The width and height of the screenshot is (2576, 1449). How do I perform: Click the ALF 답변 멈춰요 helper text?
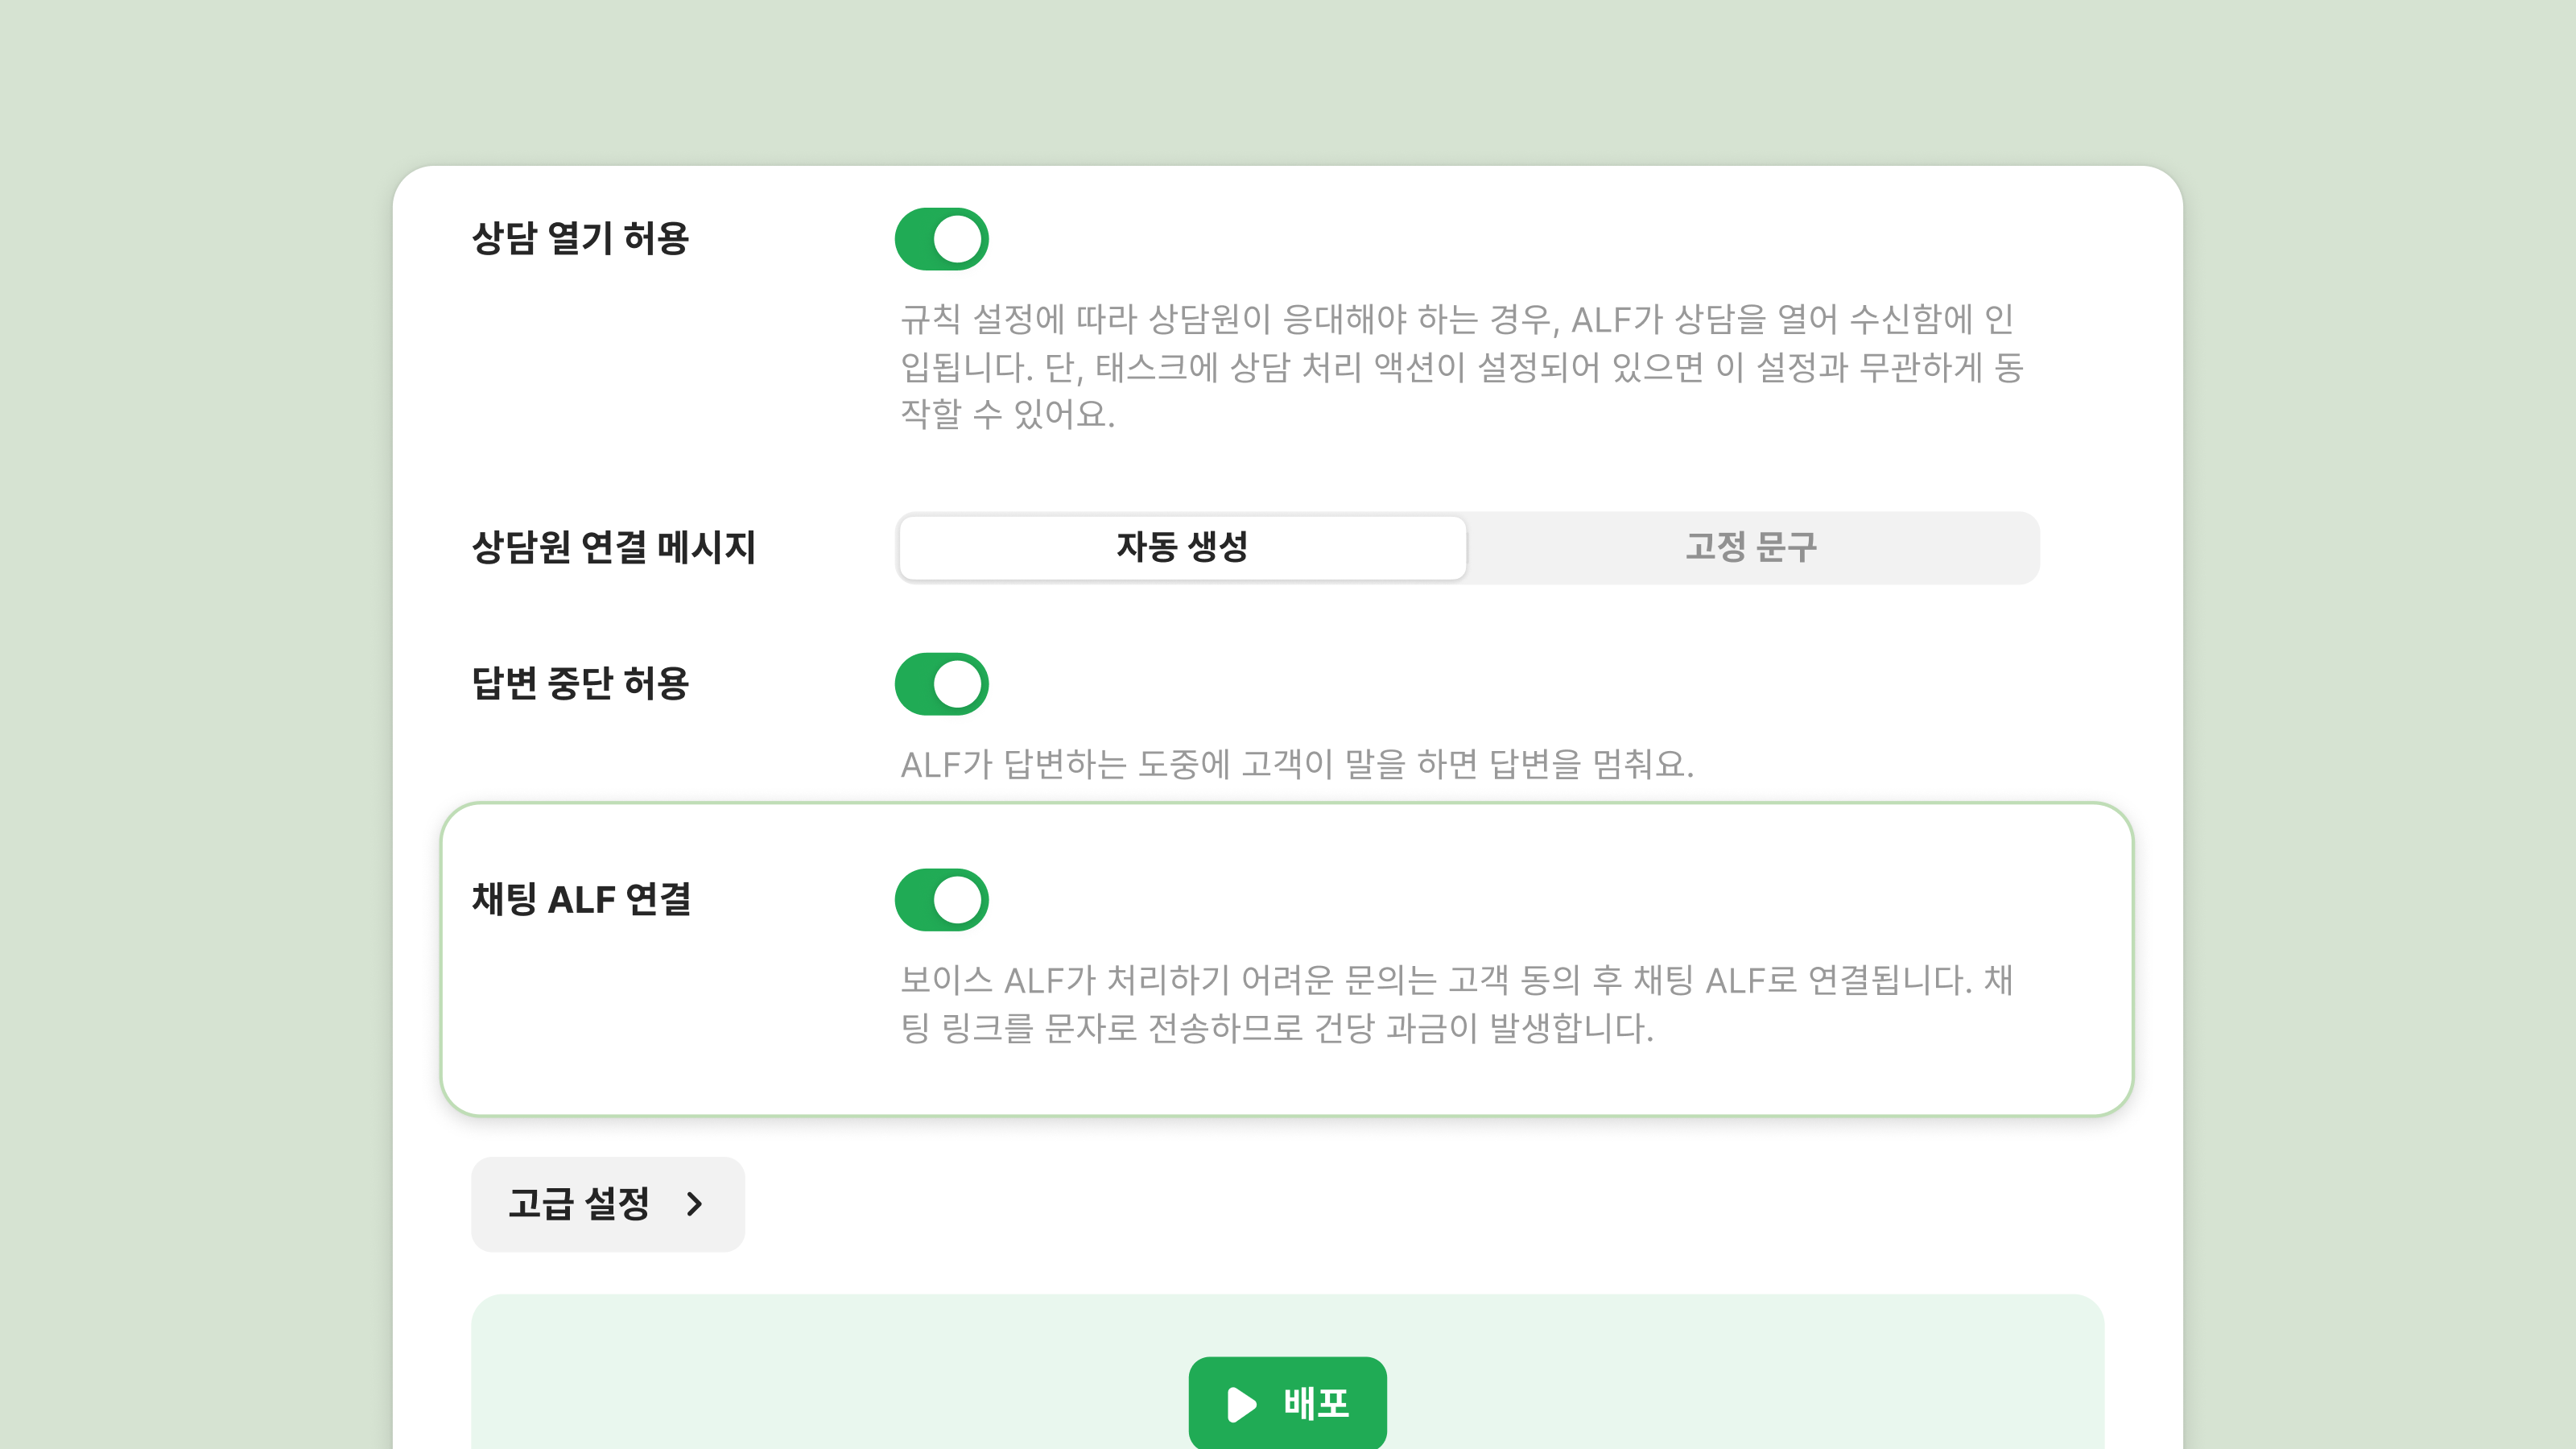(x=1297, y=764)
